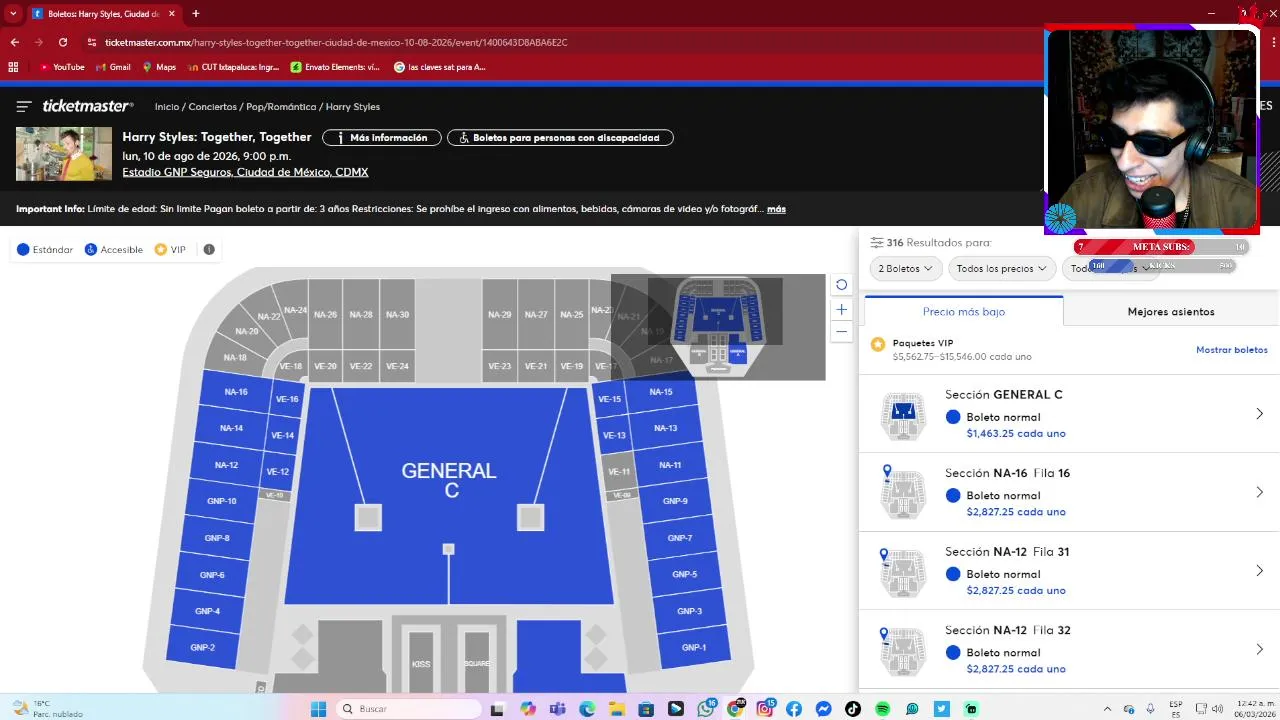Click the Ticketmaster logo
Image resolution: width=1280 pixels, height=720 pixels.
(88, 106)
